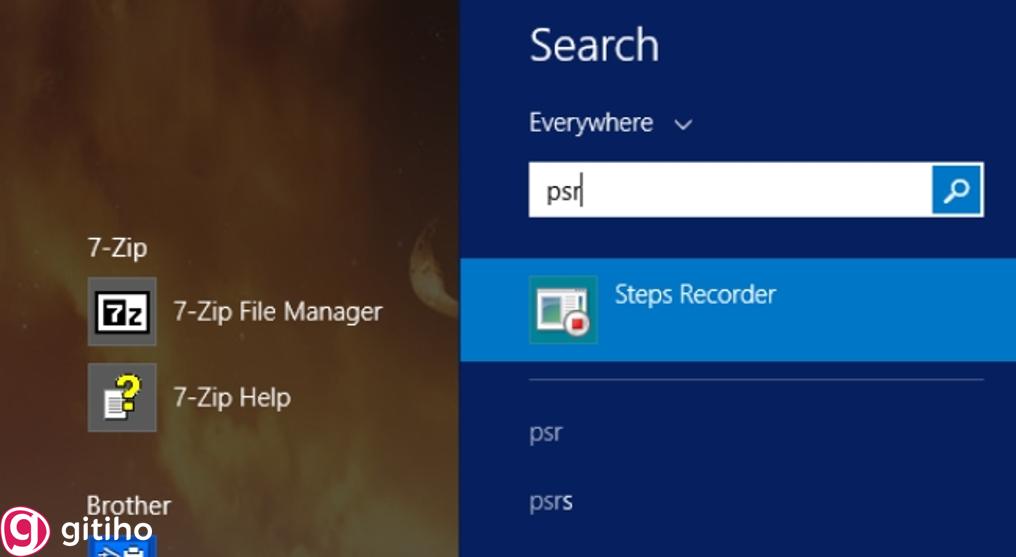The height and width of the screenshot is (557, 1016).
Task: Open the Steps Recorder icon
Action: pyautogui.click(x=563, y=310)
